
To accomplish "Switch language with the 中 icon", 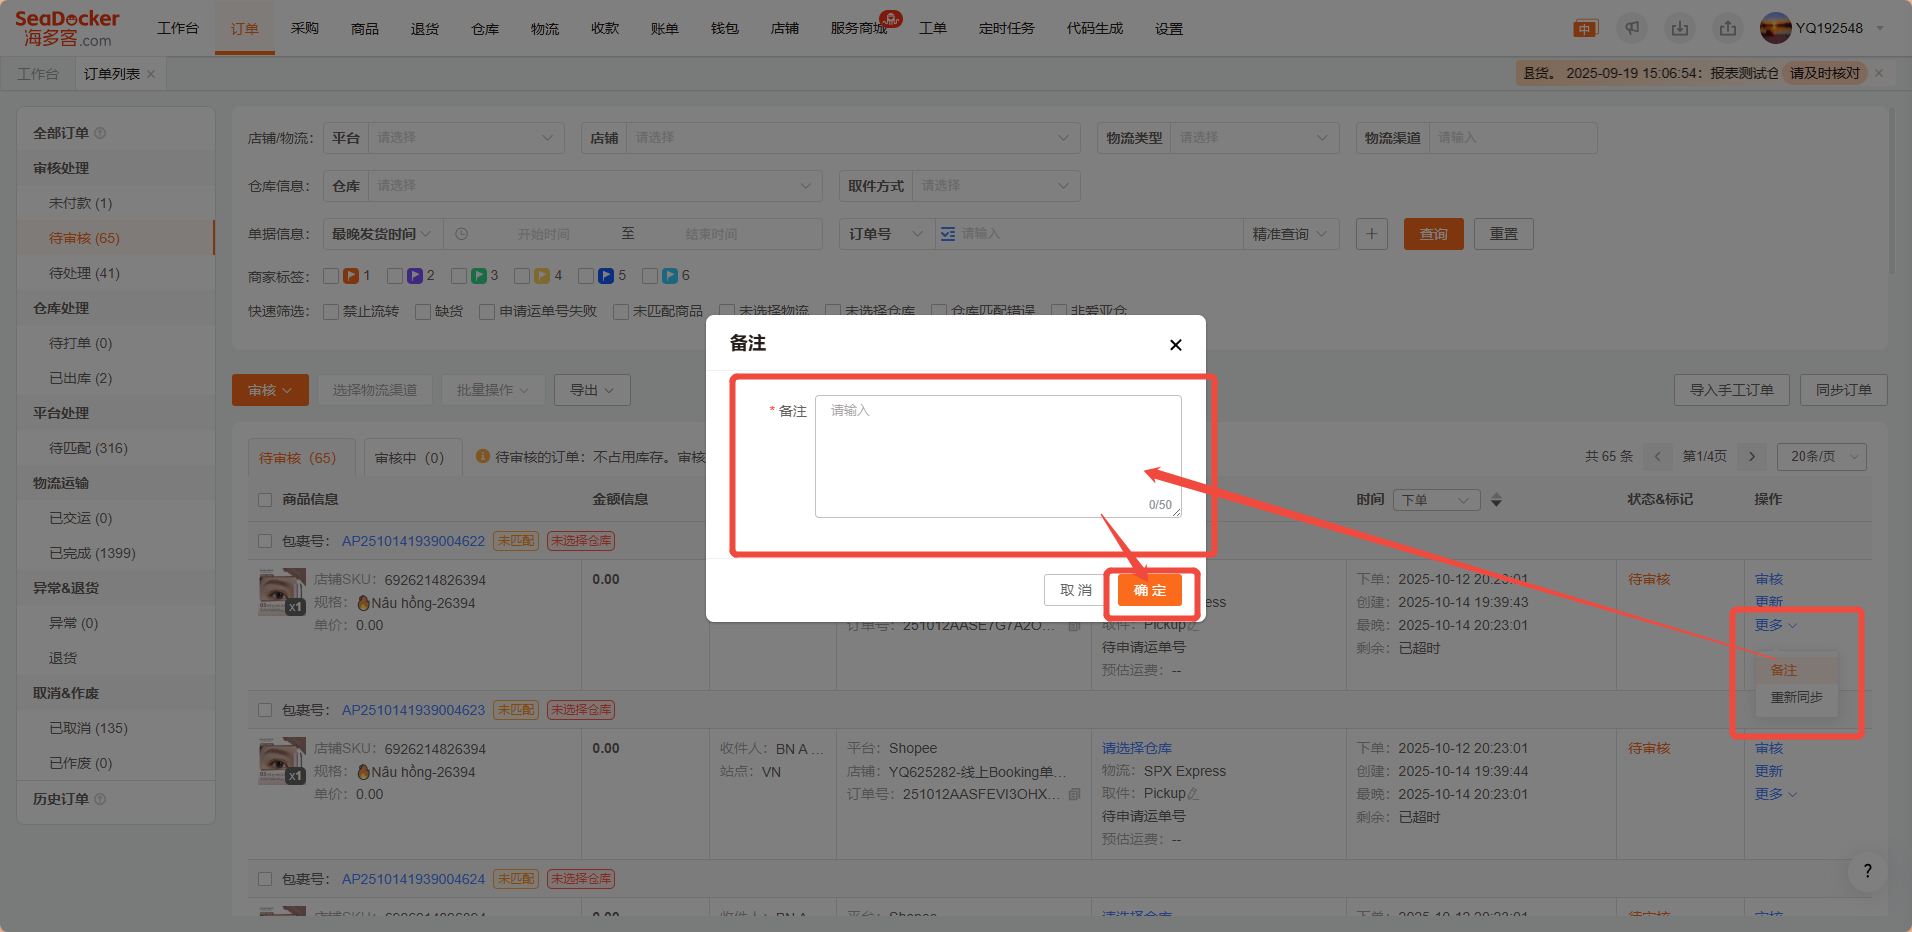I will click(1585, 29).
